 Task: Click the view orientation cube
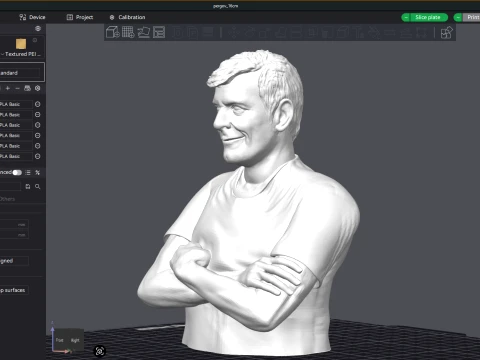(67, 340)
